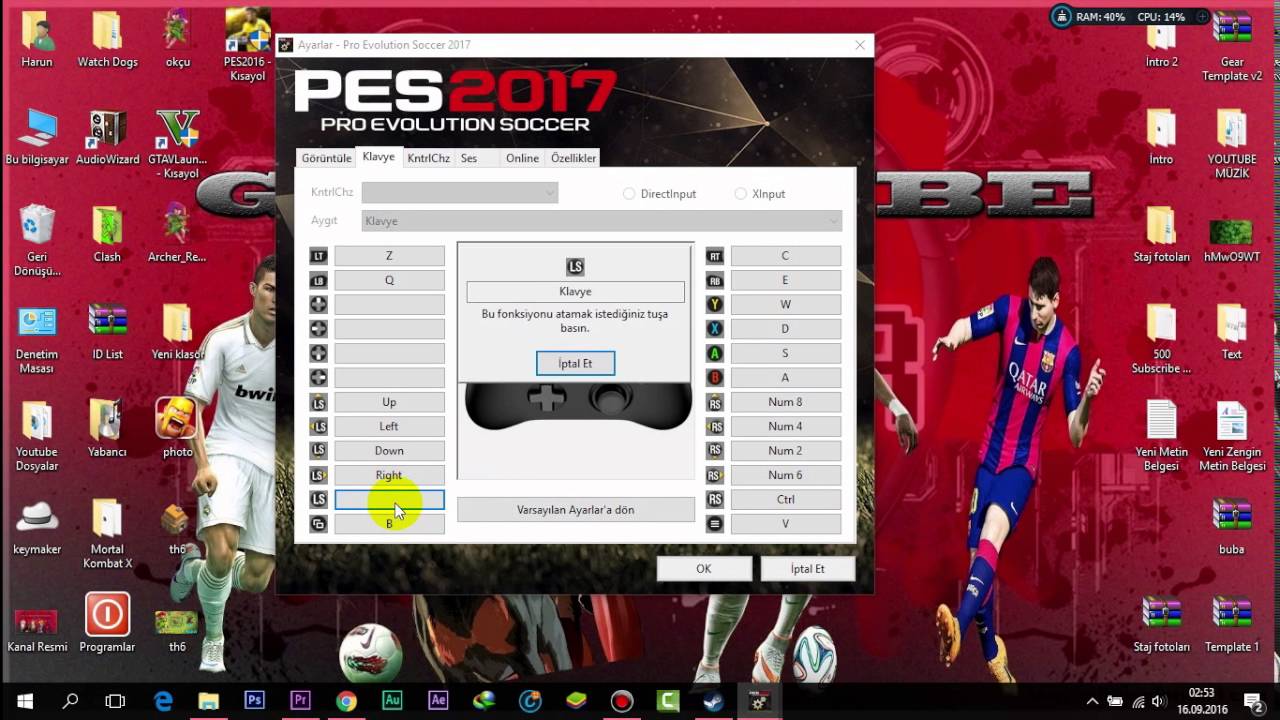Click the Q key mapping button
Screen dimensions: 1280x720
pos(389,281)
